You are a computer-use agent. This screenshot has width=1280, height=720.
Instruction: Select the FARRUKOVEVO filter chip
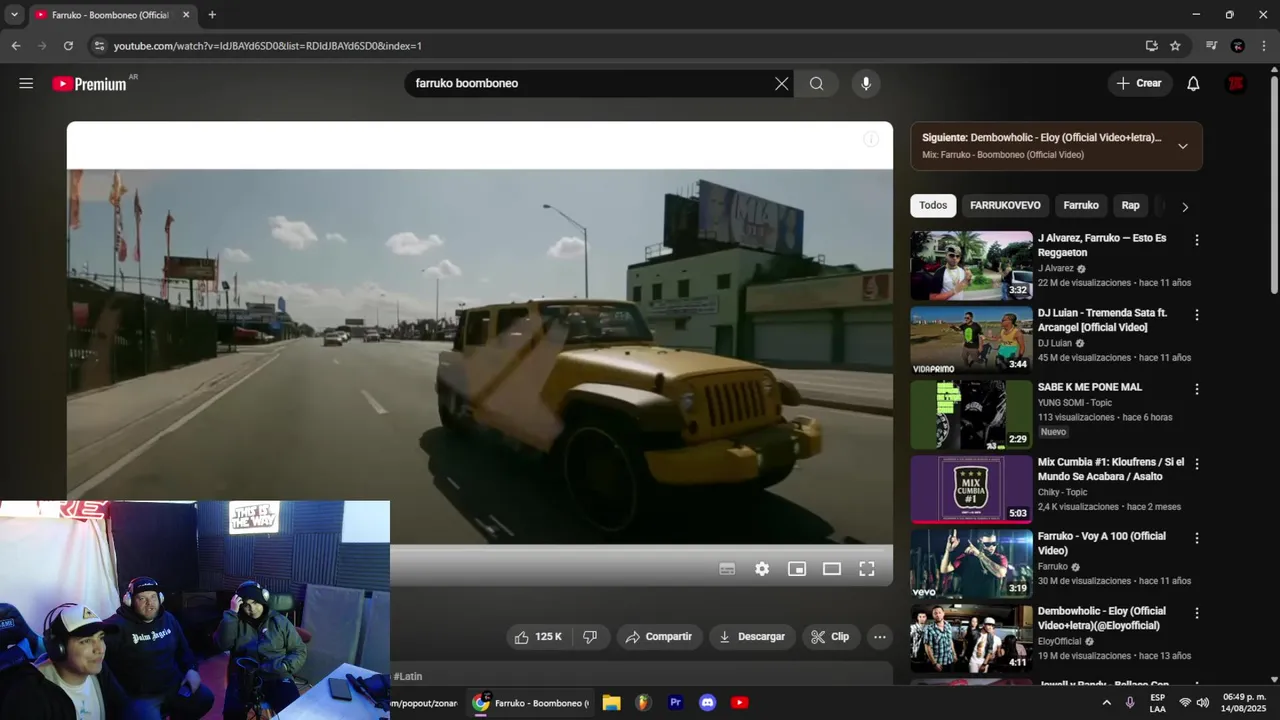[x=1005, y=206]
